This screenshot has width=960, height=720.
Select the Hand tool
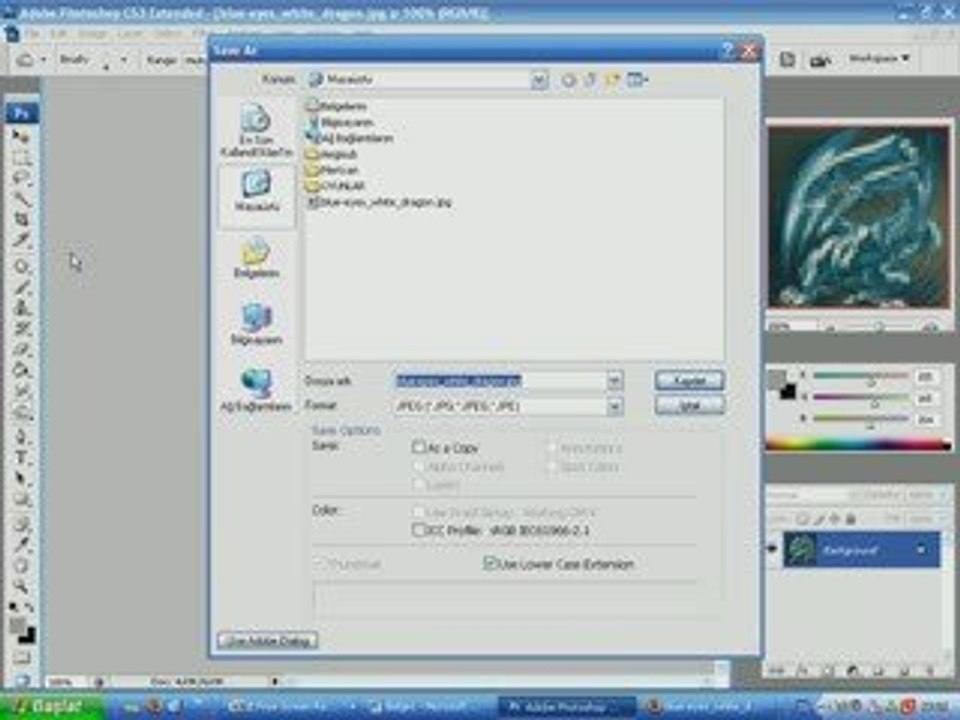coord(21,564)
